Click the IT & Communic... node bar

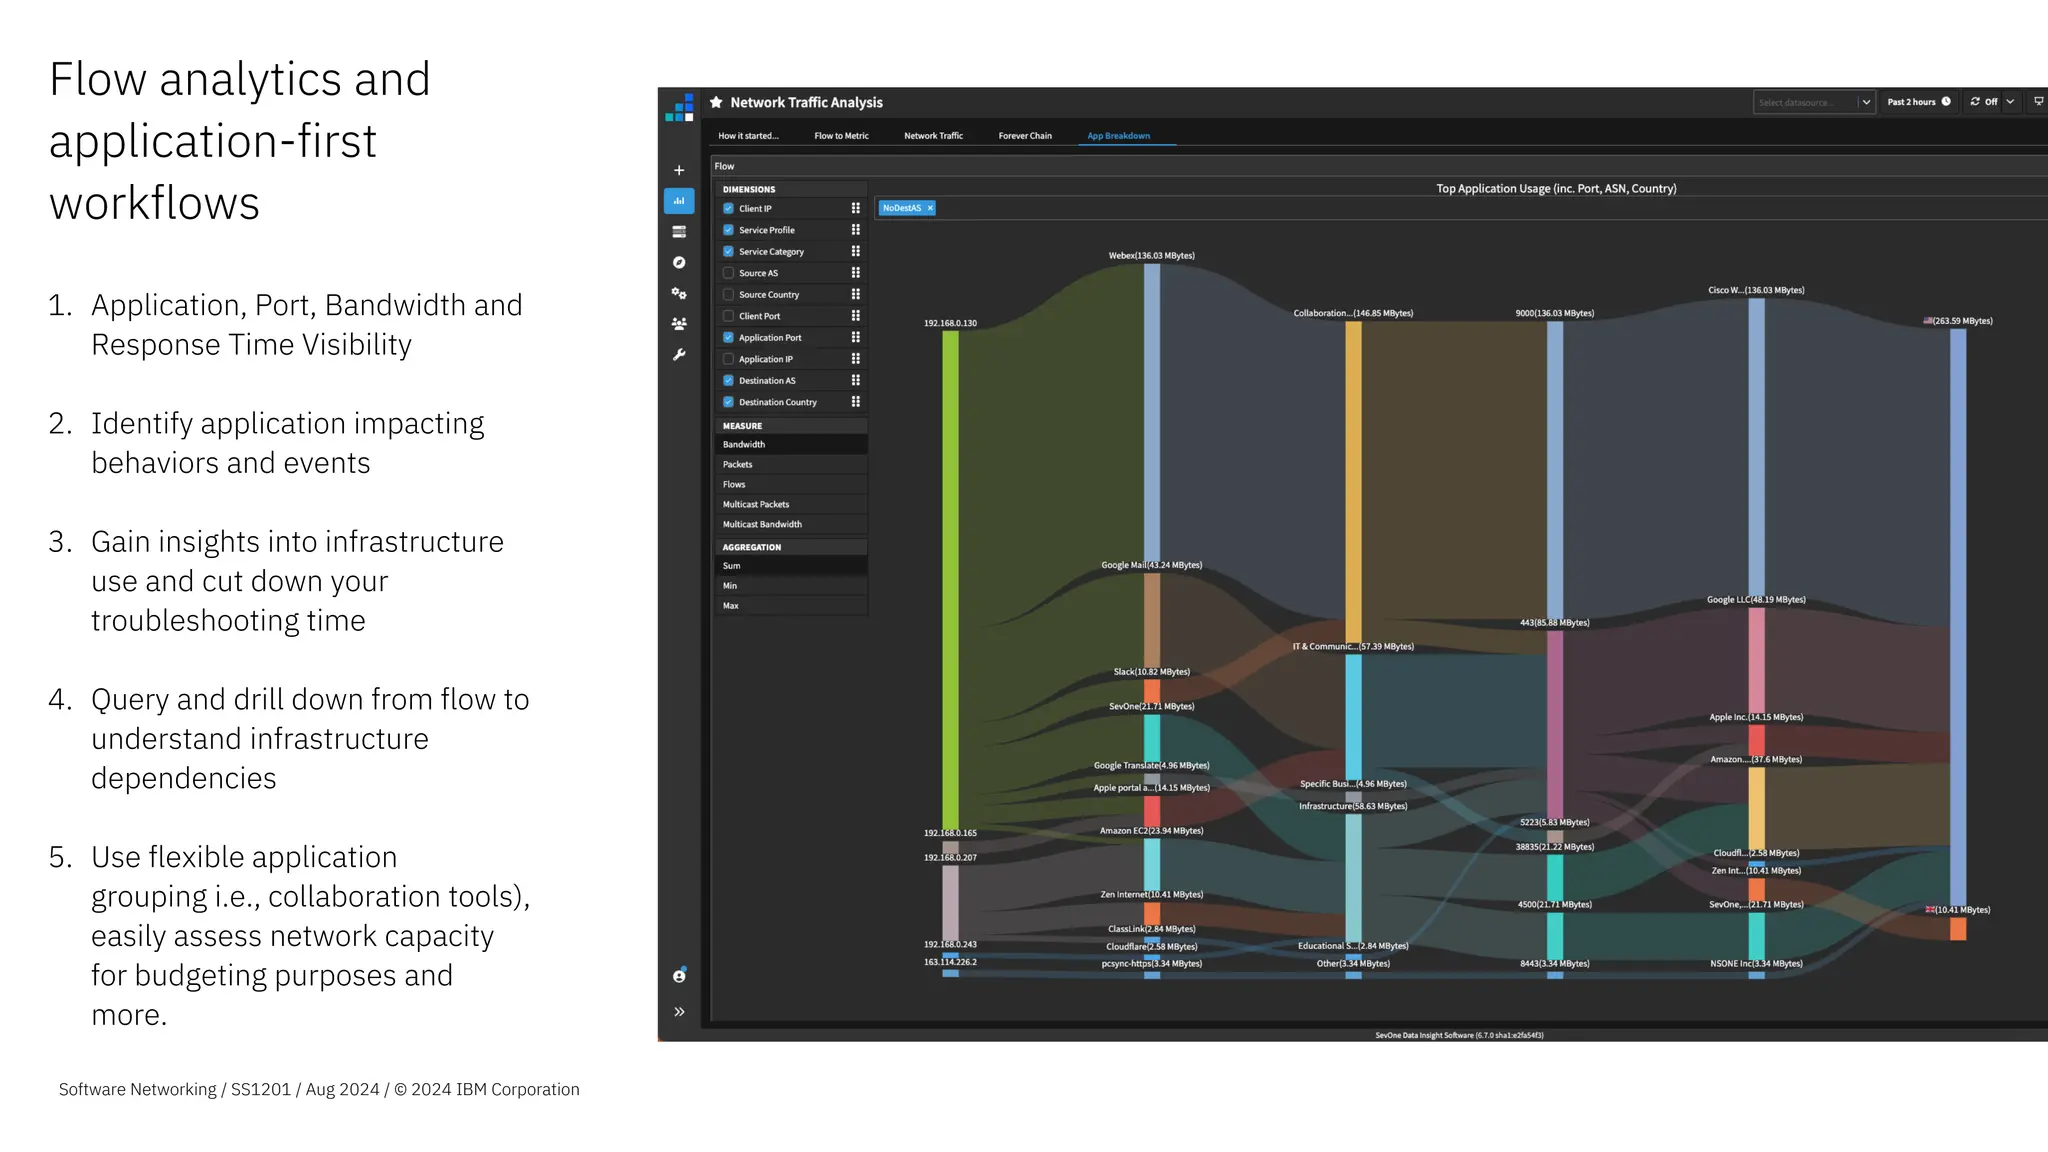tap(1353, 717)
